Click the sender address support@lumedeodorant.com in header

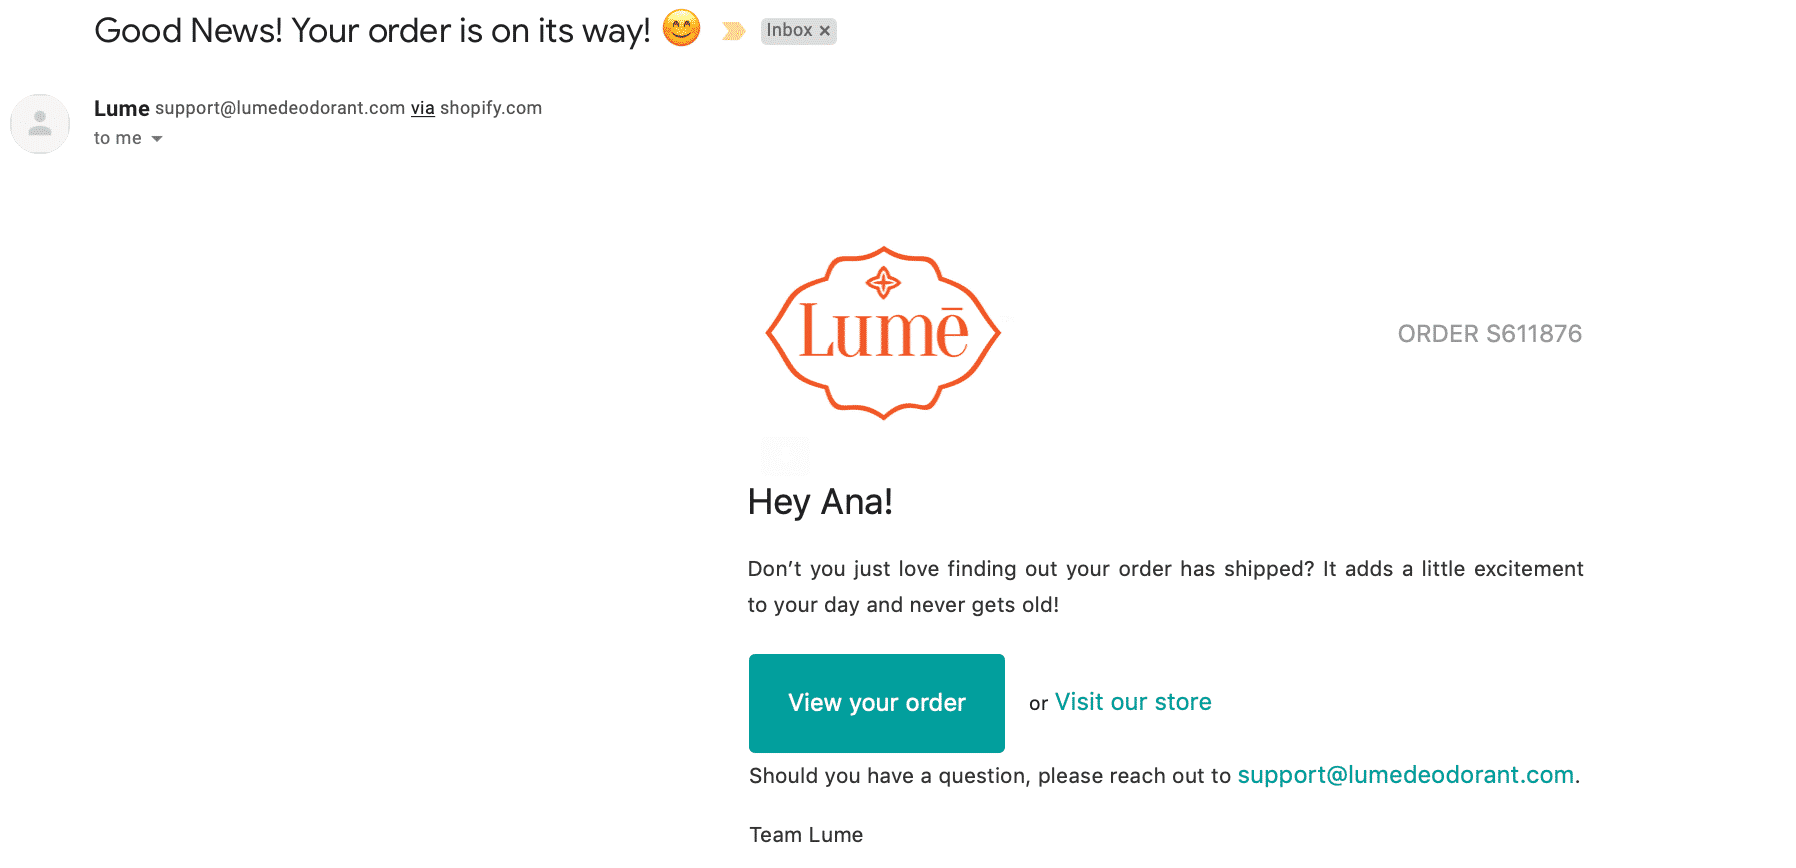tap(280, 108)
